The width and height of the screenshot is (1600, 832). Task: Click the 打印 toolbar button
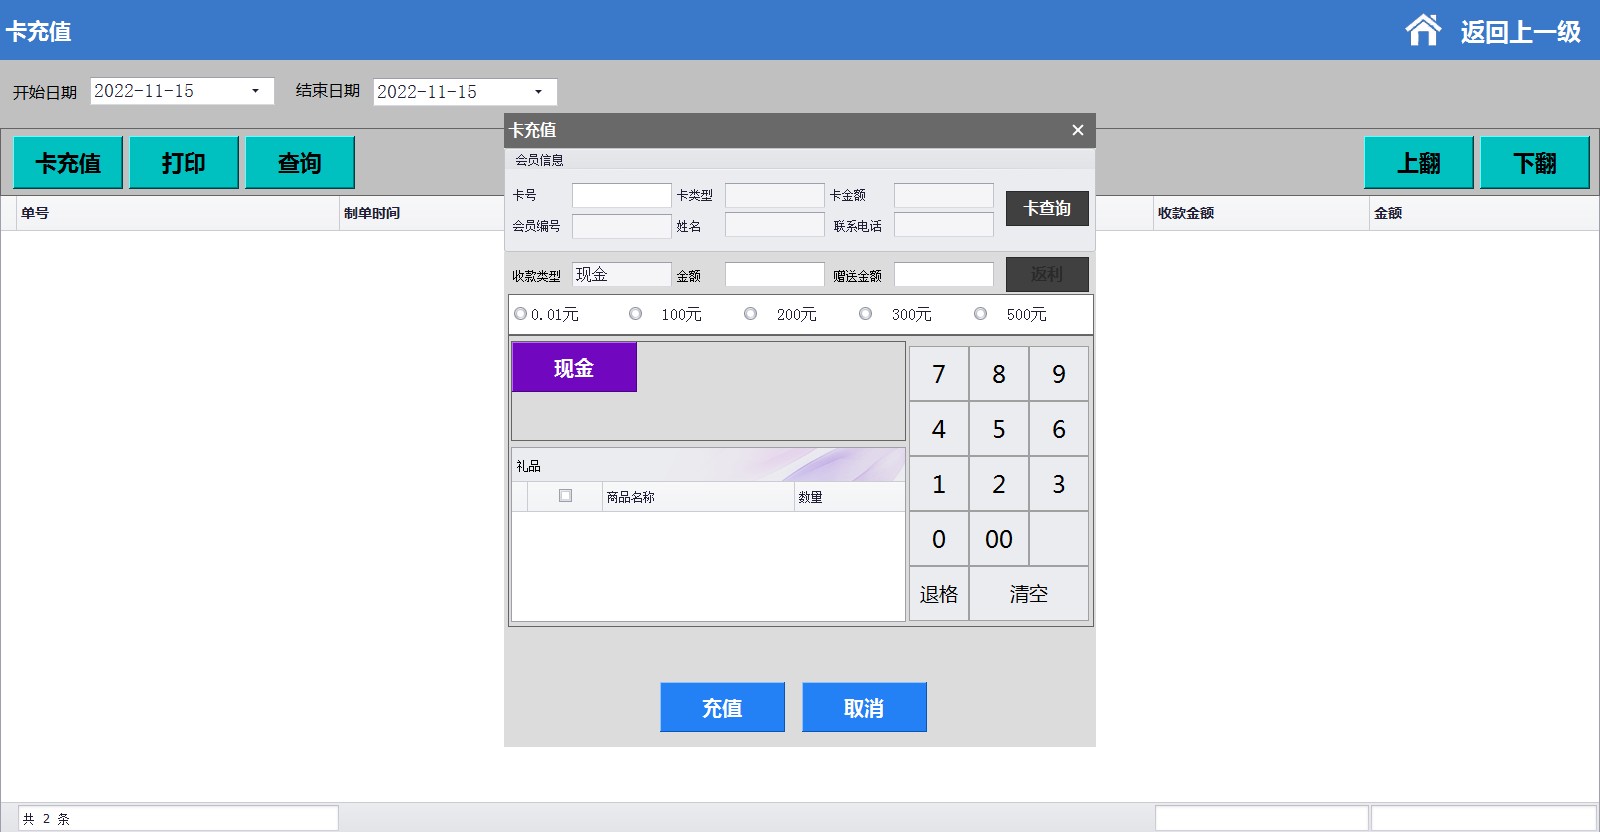(184, 162)
